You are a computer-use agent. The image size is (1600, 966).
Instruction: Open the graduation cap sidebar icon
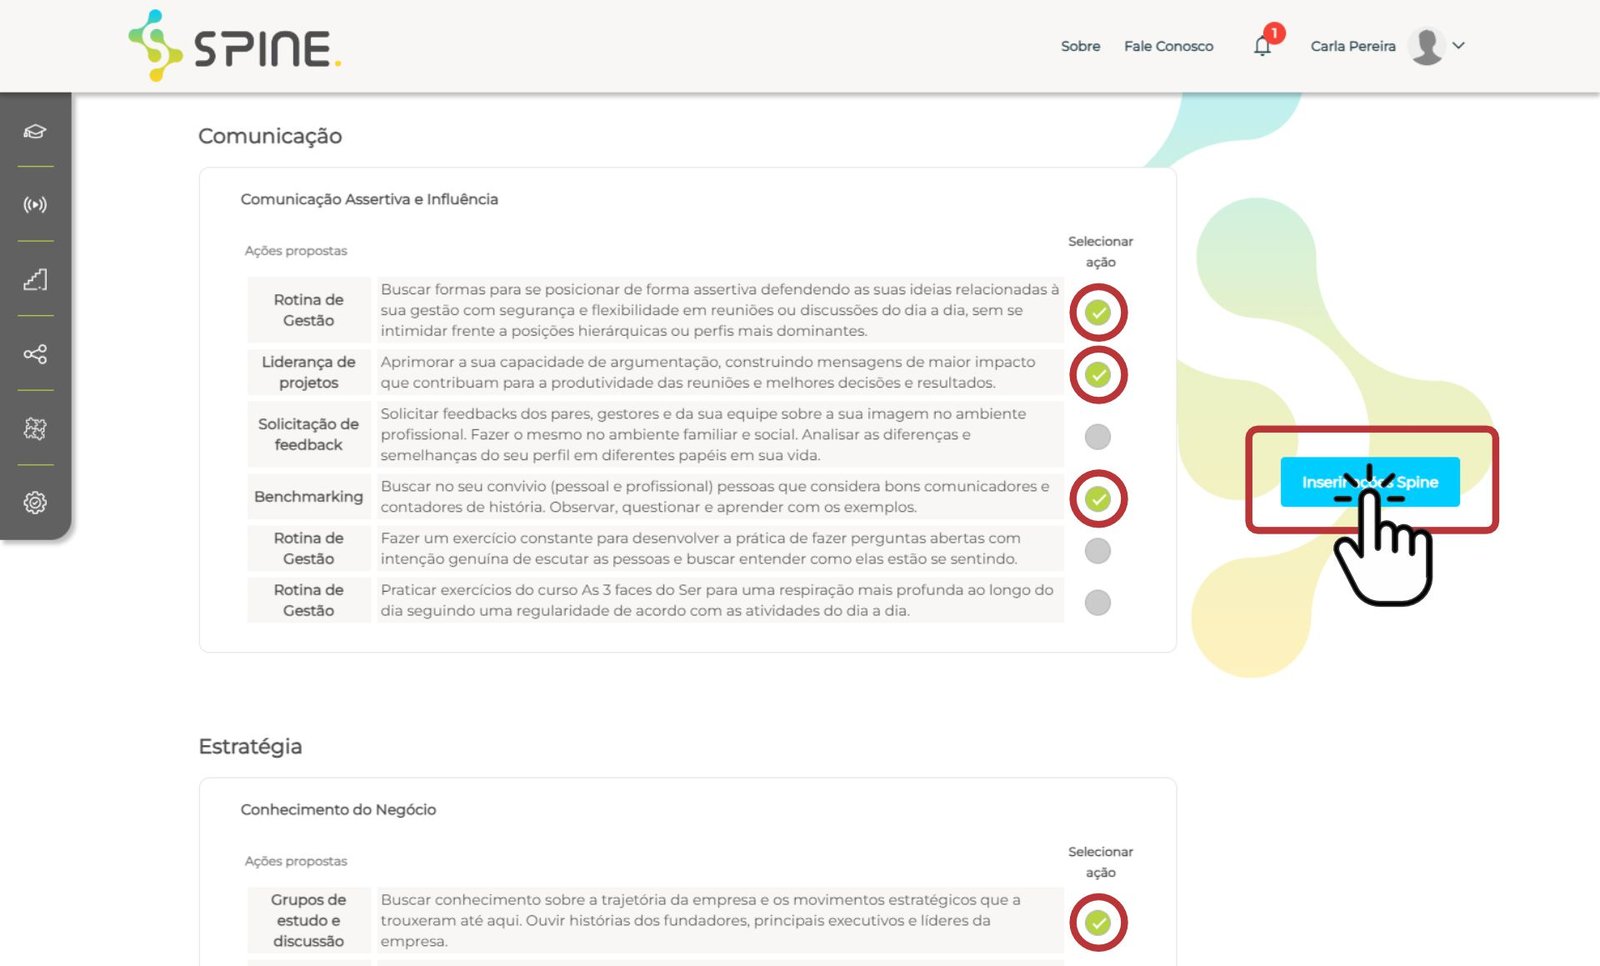[x=35, y=131]
